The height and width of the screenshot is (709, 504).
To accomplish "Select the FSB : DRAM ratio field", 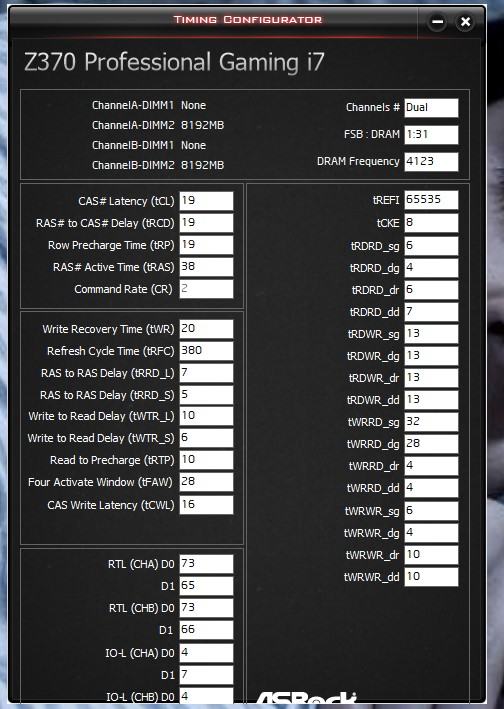I will click(x=431, y=135).
